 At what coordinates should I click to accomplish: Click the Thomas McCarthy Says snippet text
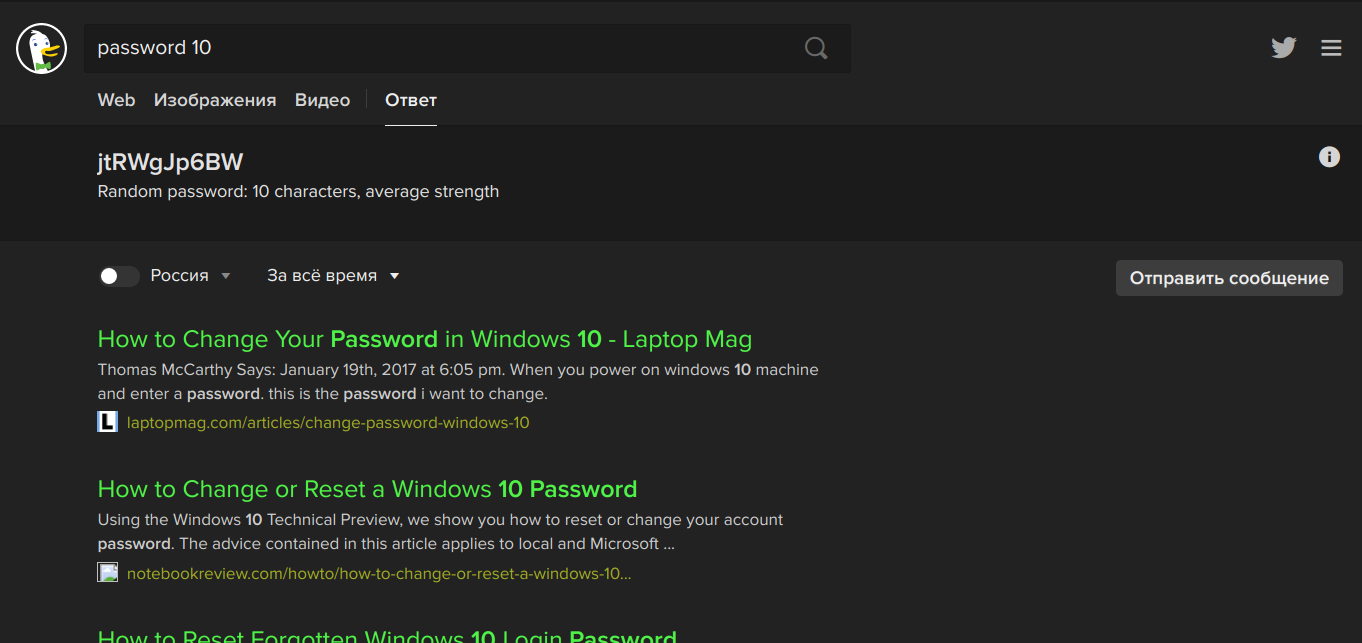point(458,382)
